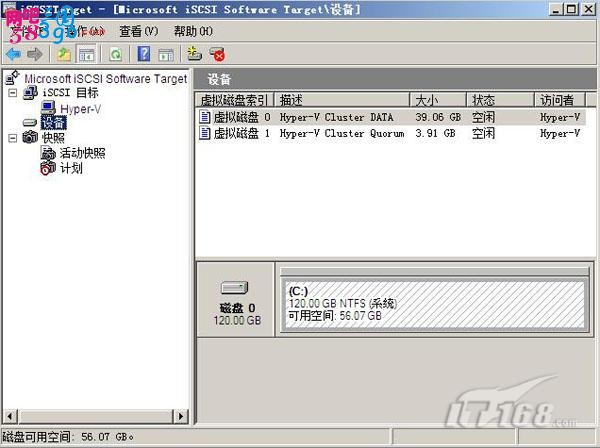Sort by 状态 column header
600x448 pixels.
500,100
